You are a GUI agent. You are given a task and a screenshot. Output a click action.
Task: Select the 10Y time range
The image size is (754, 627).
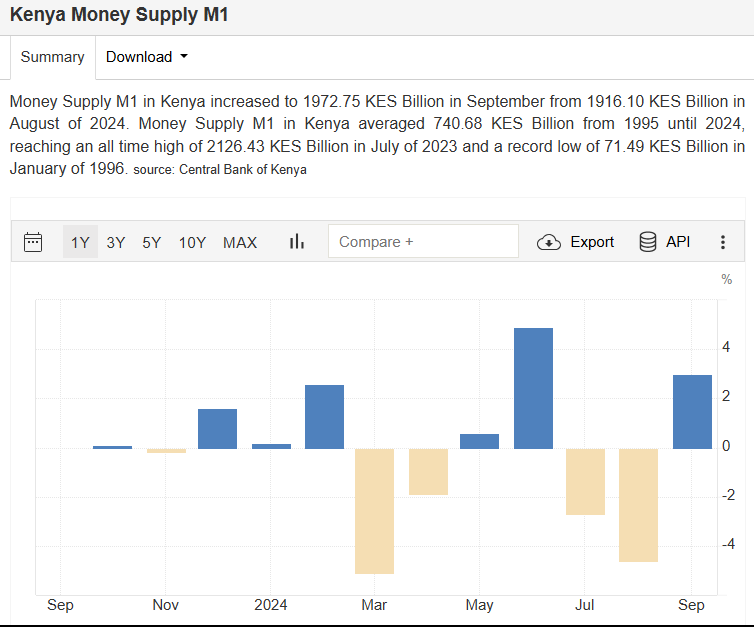[192, 242]
